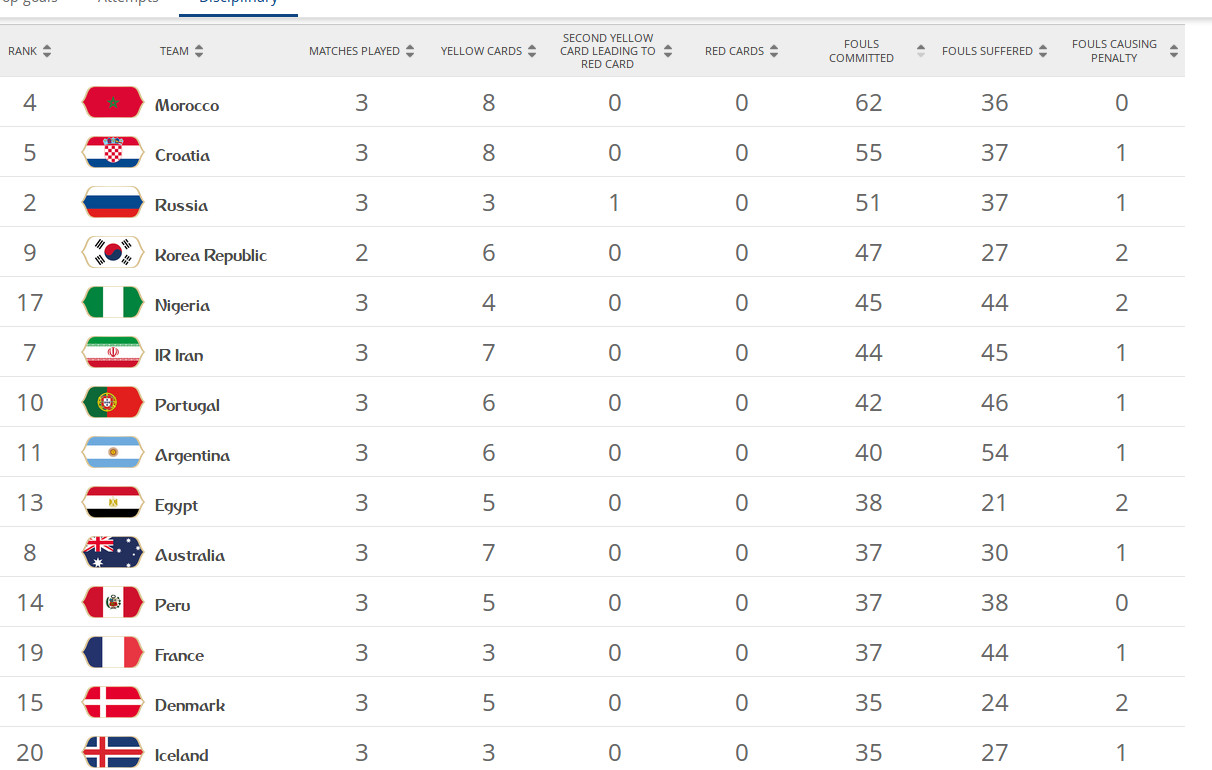
Task: Sort by Second Yellow Card arrows
Action: pyautogui.click(x=668, y=51)
